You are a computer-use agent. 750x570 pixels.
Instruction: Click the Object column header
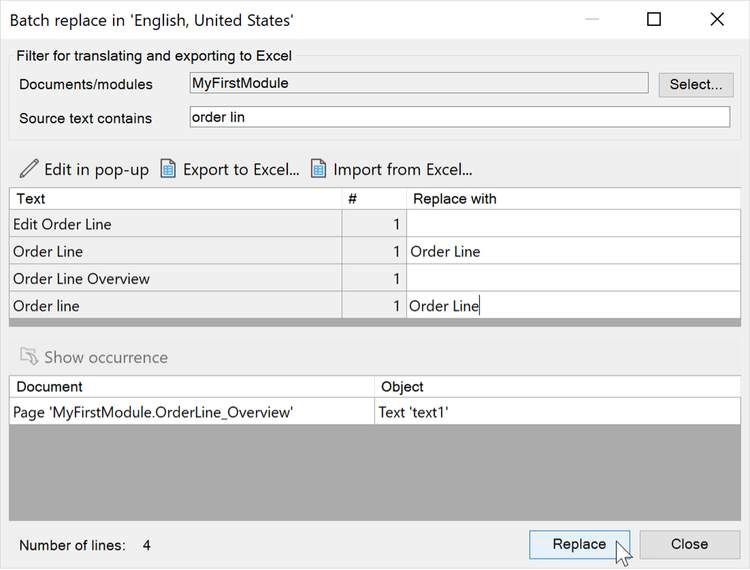tap(556, 386)
